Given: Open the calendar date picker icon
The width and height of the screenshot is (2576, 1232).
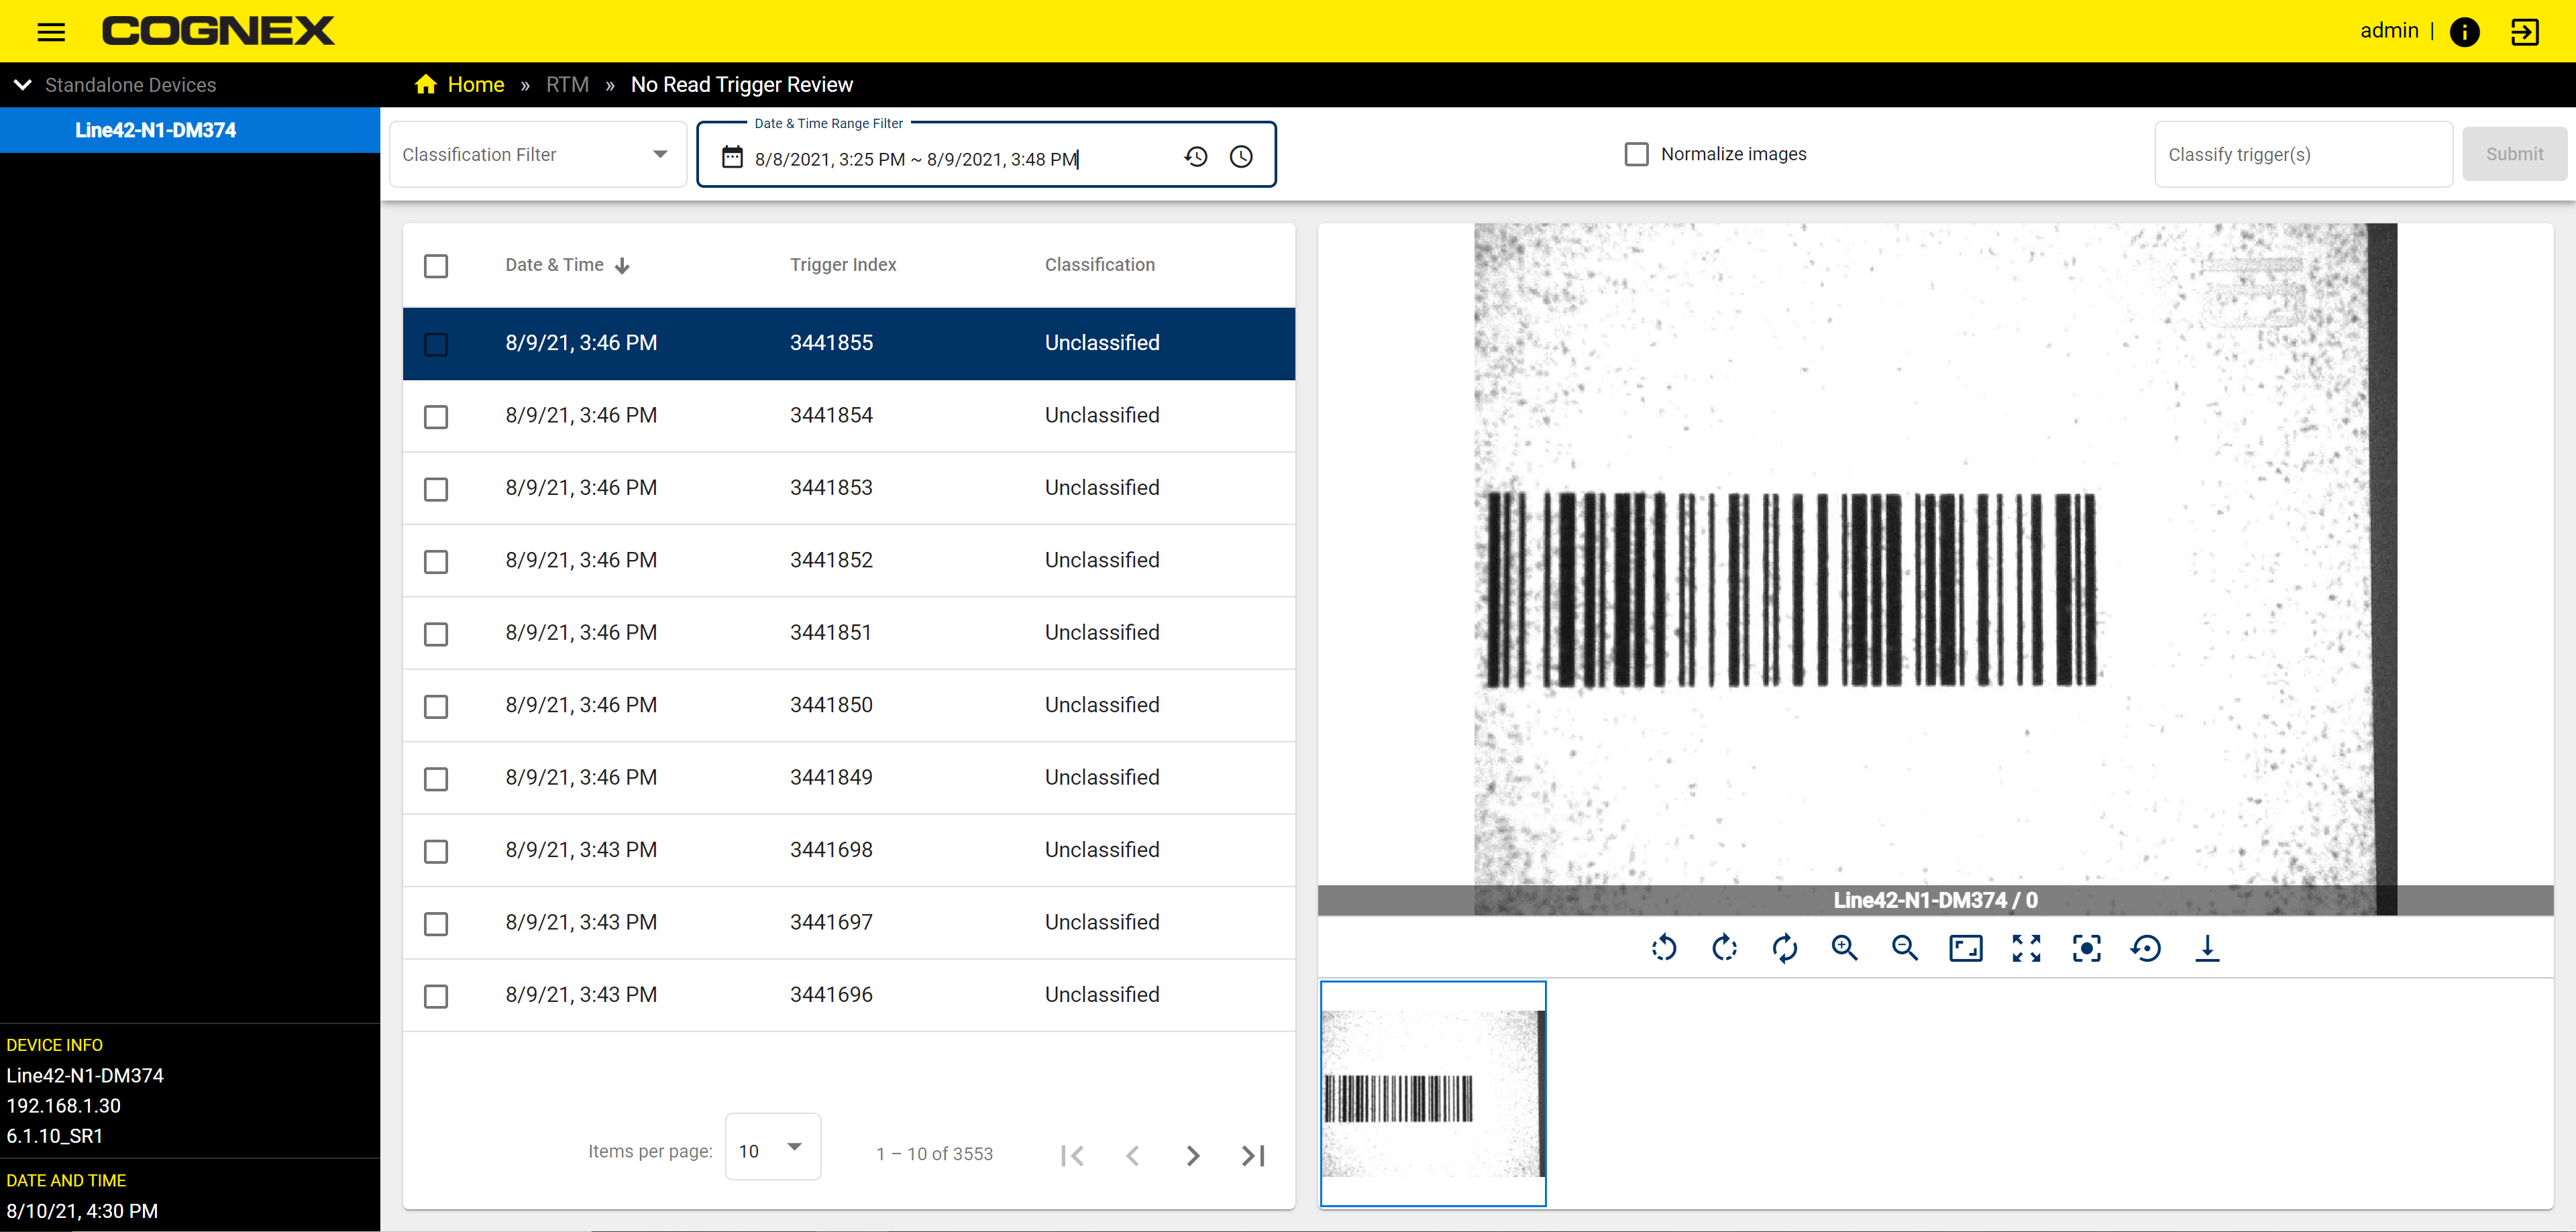Looking at the screenshot, I should pyautogui.click(x=732, y=157).
